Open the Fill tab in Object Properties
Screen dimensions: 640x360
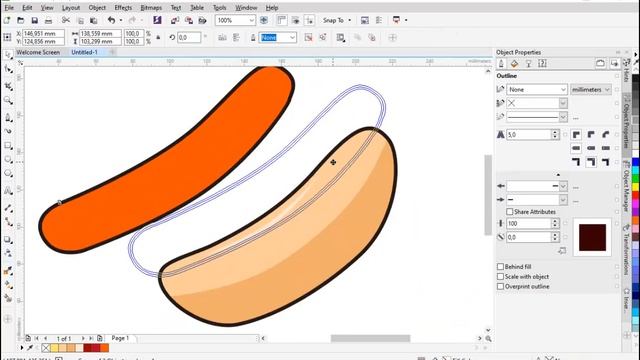pos(514,63)
